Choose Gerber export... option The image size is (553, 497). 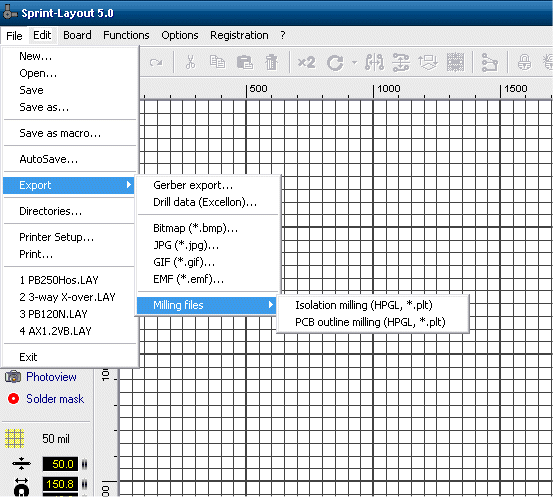tap(208, 185)
